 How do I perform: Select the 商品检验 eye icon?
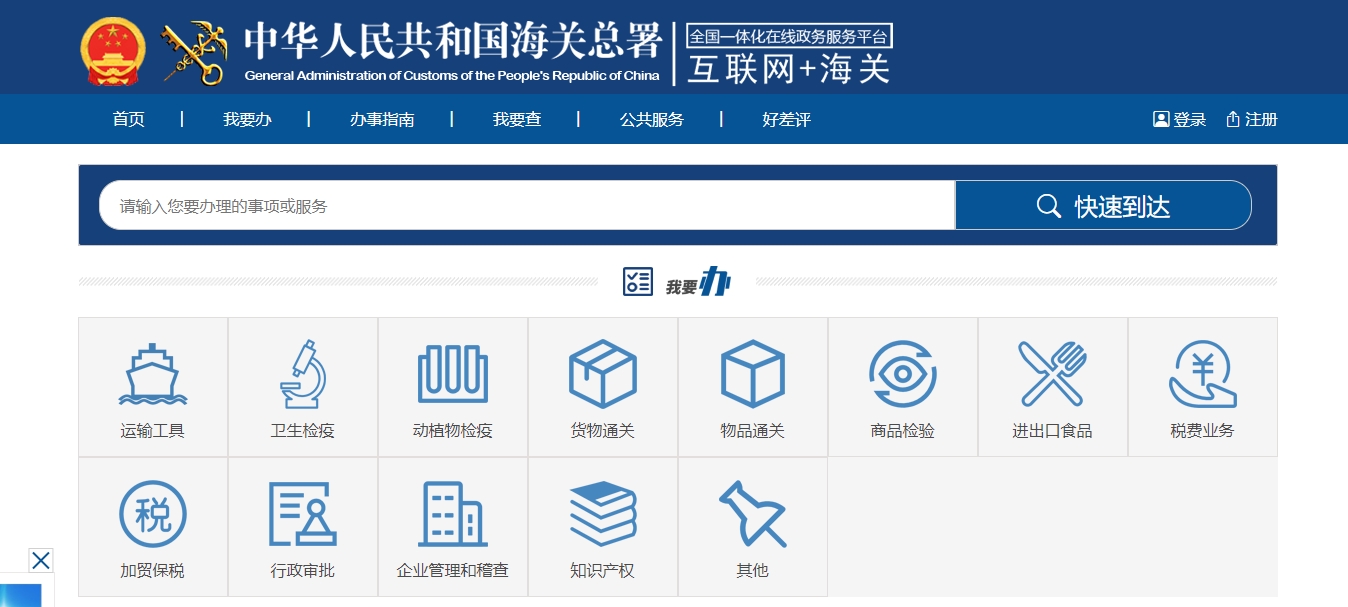tap(903, 375)
